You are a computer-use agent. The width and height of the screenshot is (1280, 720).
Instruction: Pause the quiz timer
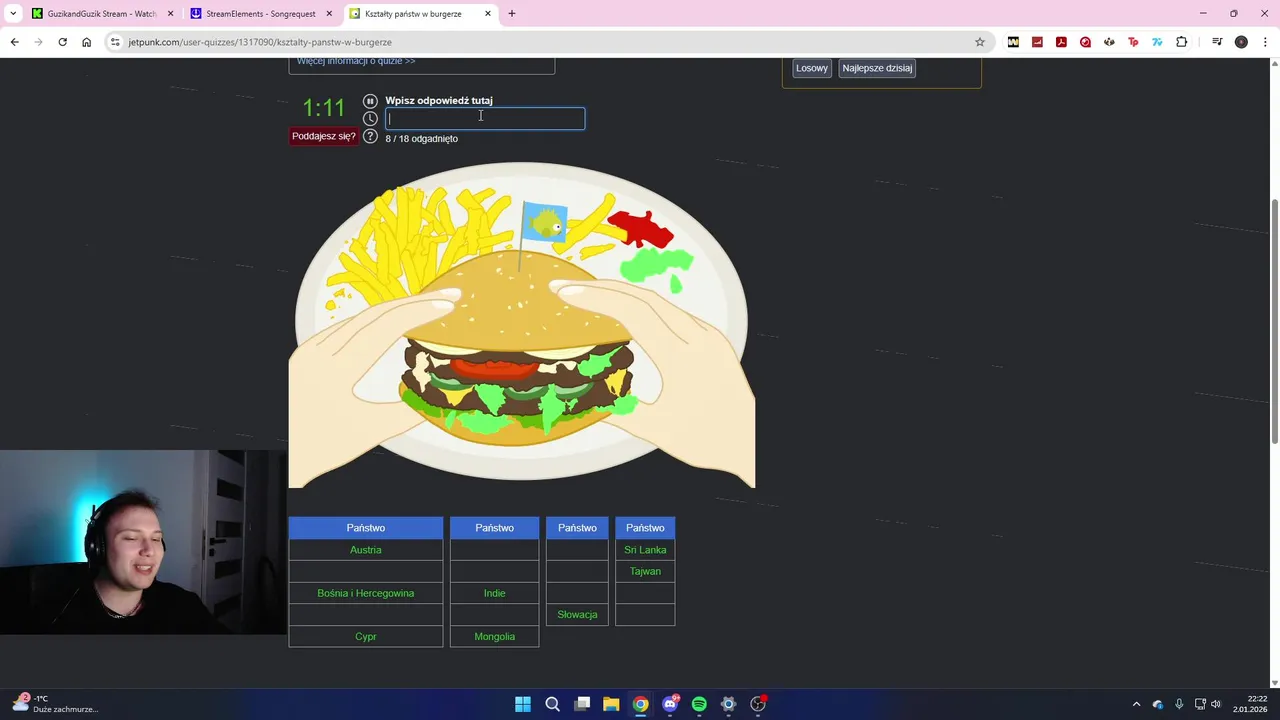(x=370, y=101)
